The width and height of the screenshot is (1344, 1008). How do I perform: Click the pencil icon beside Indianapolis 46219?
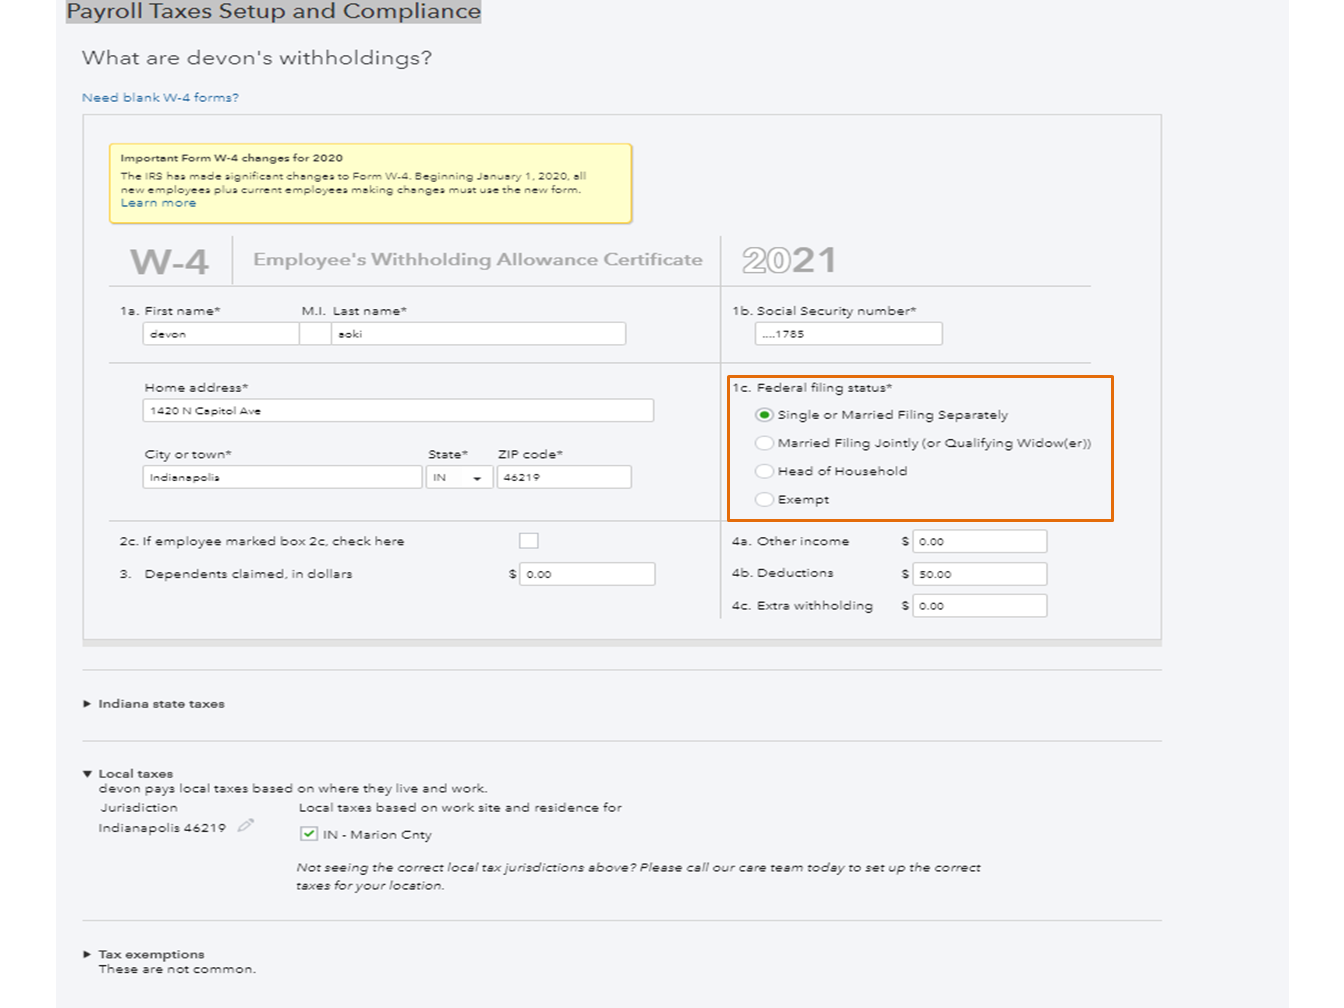point(246,826)
